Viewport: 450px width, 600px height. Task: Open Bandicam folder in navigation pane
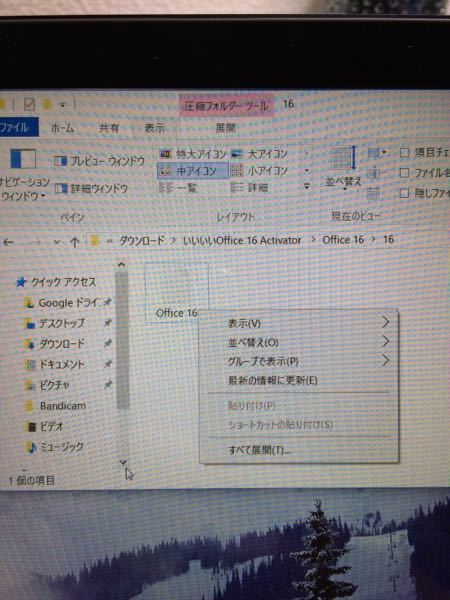[56, 406]
